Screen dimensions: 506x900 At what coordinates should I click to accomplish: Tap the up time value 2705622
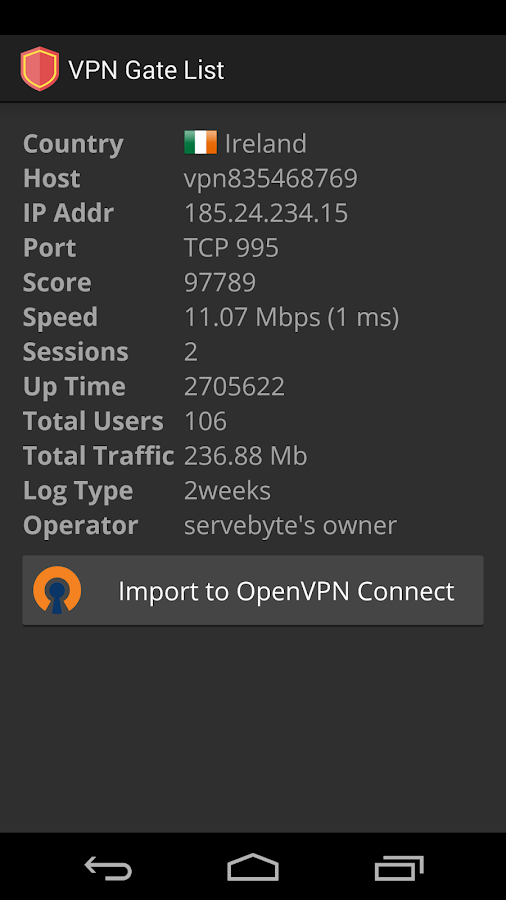[x=234, y=387]
